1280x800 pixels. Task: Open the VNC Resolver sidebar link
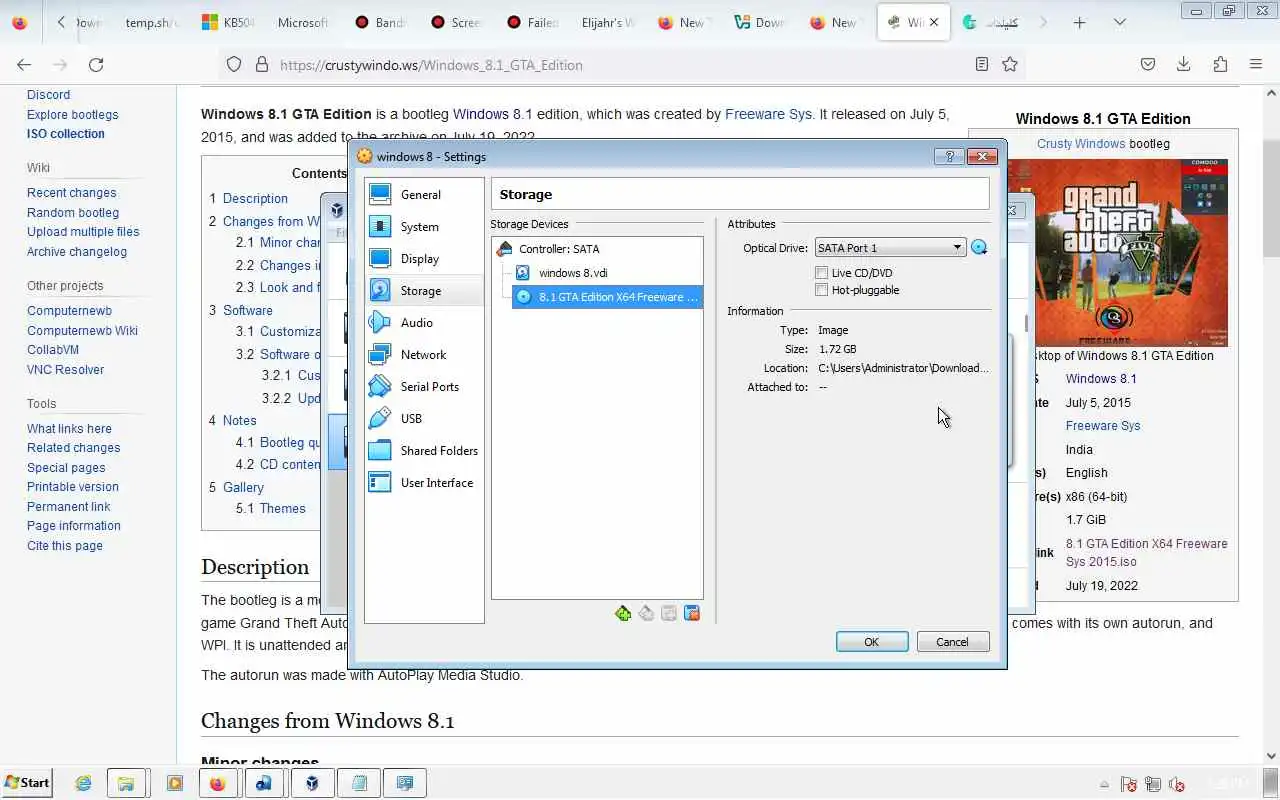coord(65,370)
